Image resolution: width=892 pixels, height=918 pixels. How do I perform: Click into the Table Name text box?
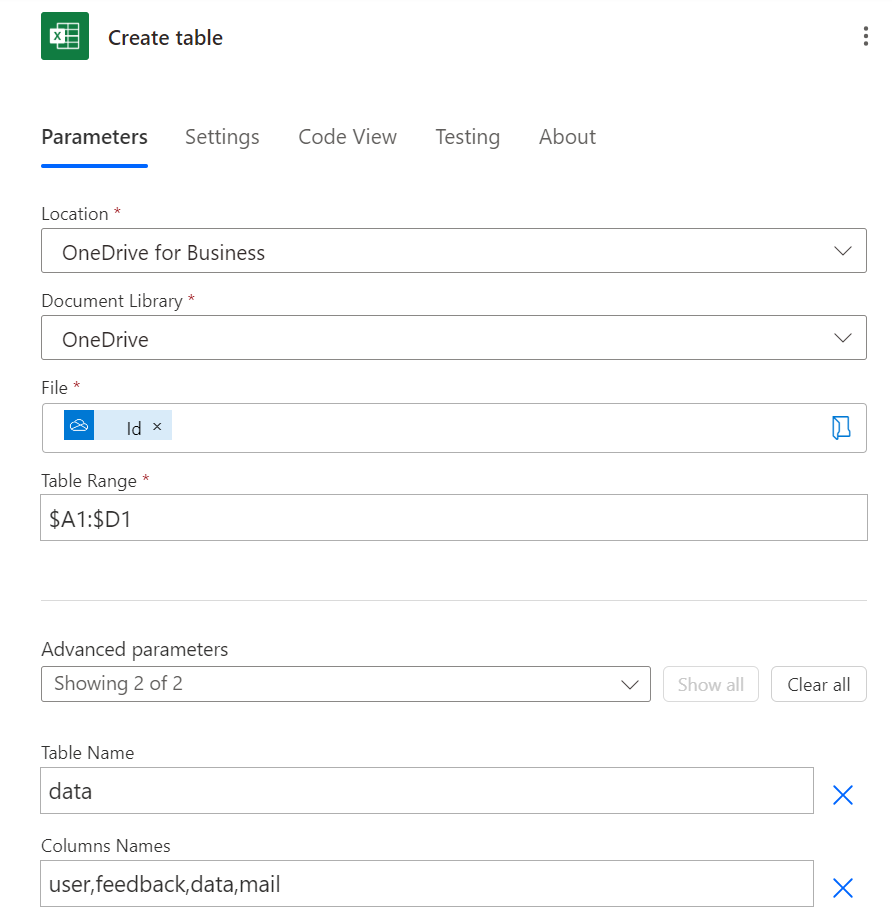click(427, 791)
